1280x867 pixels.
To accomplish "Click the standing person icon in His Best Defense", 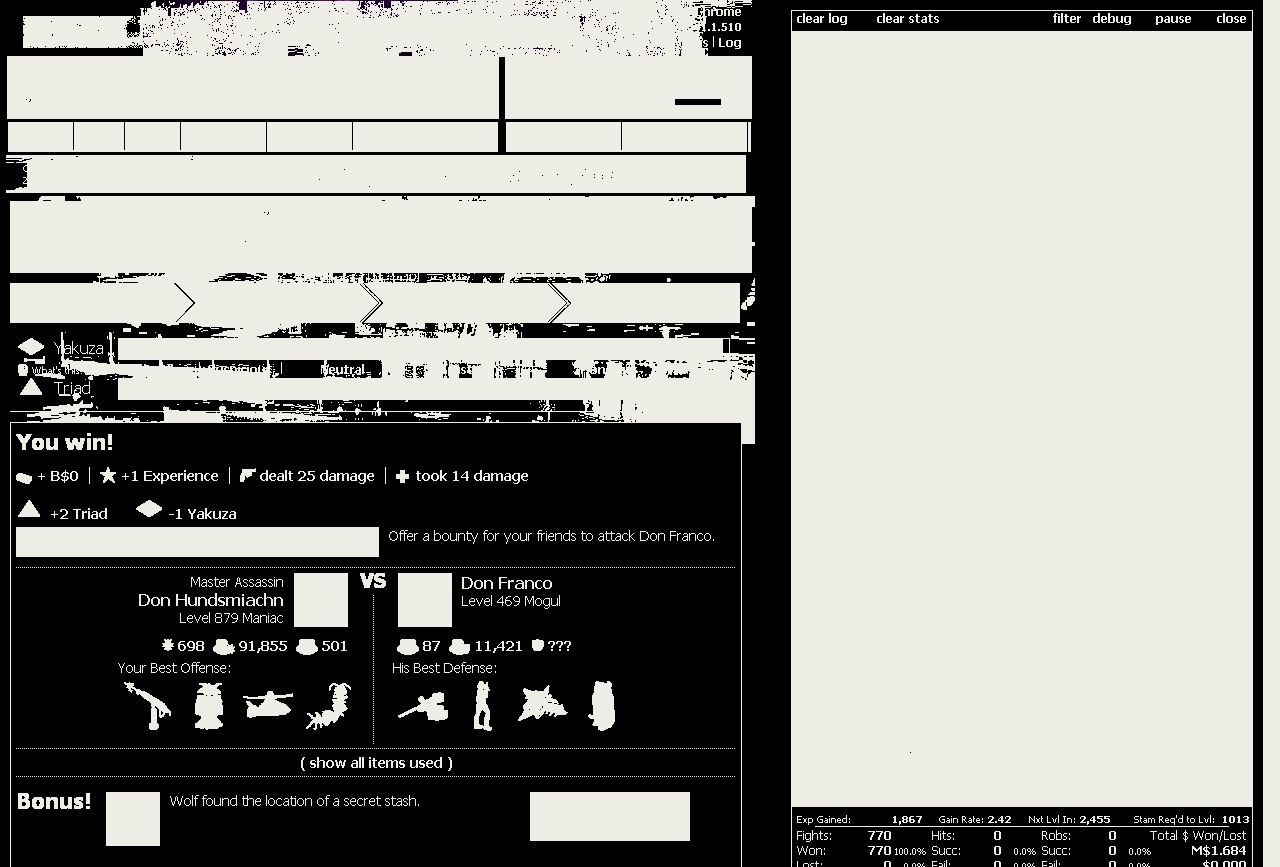I will (483, 706).
